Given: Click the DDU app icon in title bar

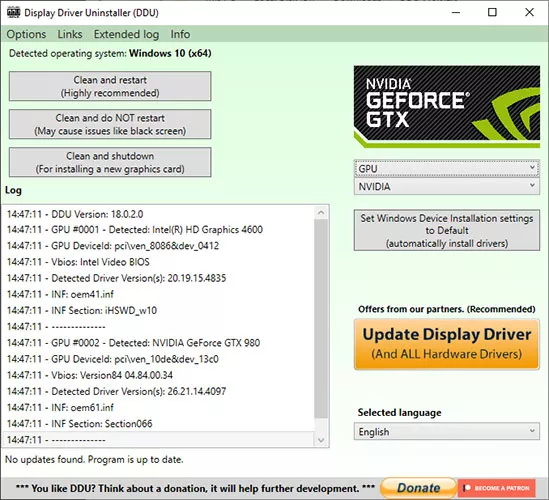Looking at the screenshot, I should (x=13, y=13).
